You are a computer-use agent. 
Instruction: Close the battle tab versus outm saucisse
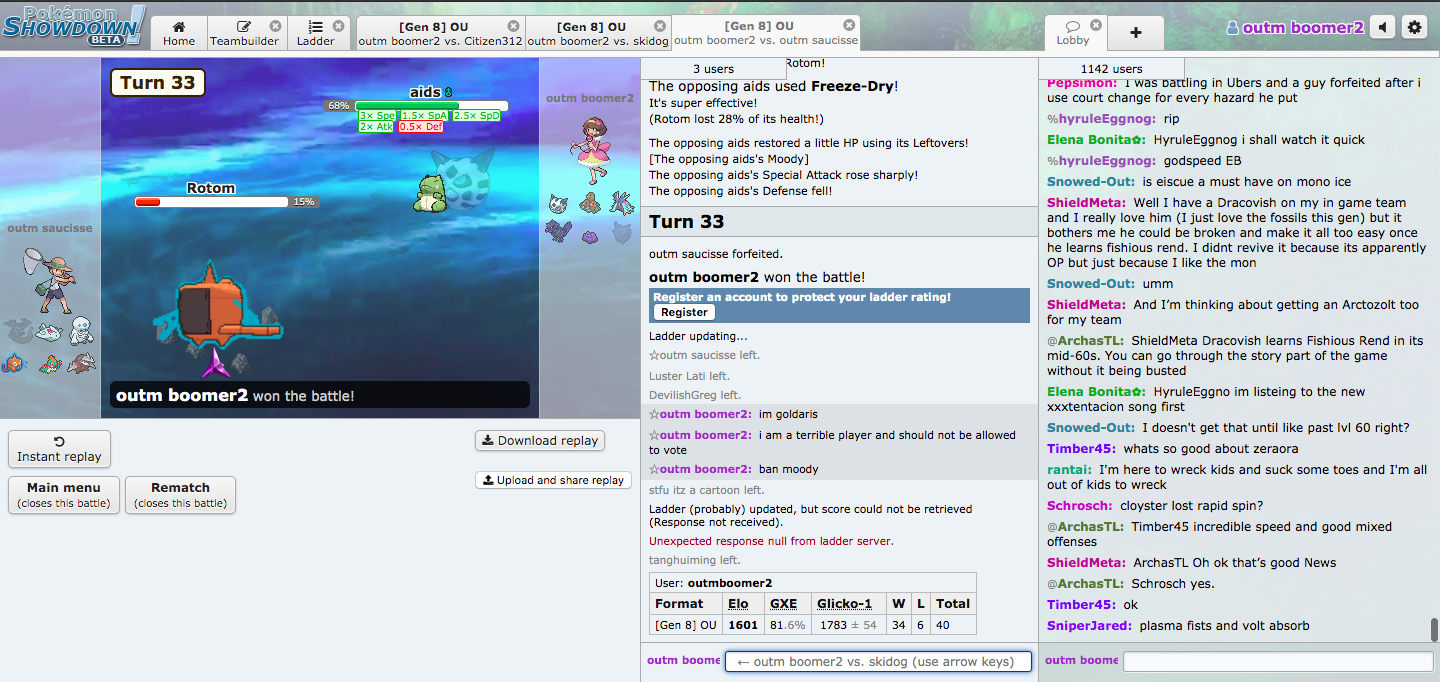pyautogui.click(x=849, y=25)
